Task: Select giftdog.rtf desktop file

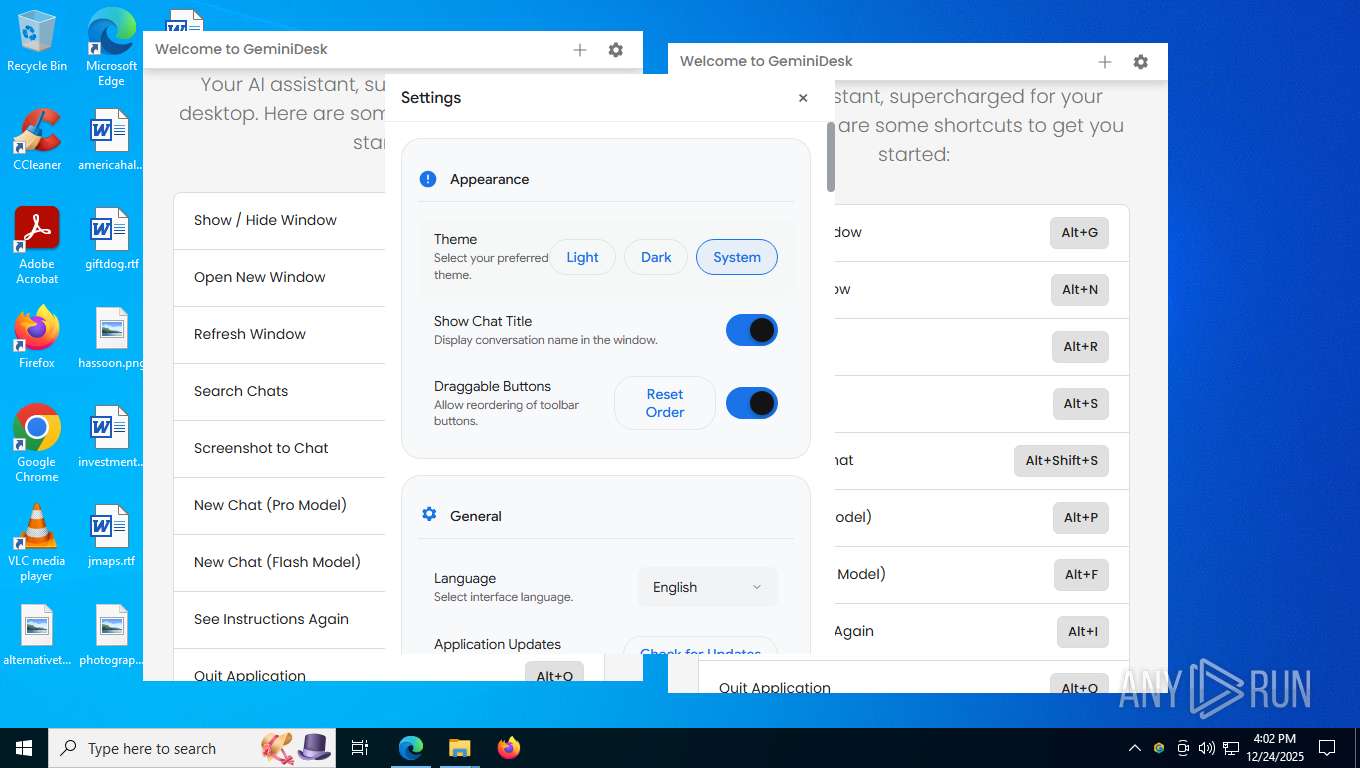Action: (111, 239)
